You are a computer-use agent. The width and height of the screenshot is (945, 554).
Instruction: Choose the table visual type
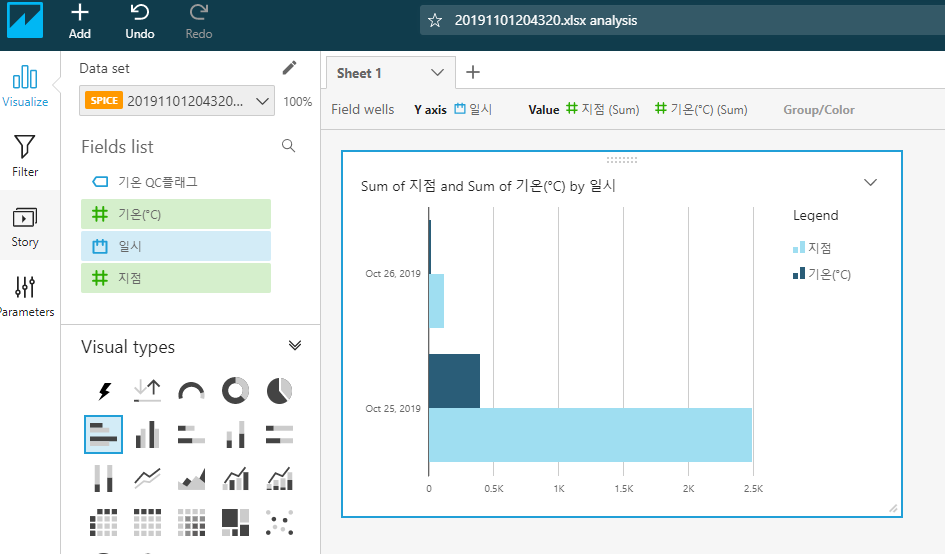click(x=147, y=522)
